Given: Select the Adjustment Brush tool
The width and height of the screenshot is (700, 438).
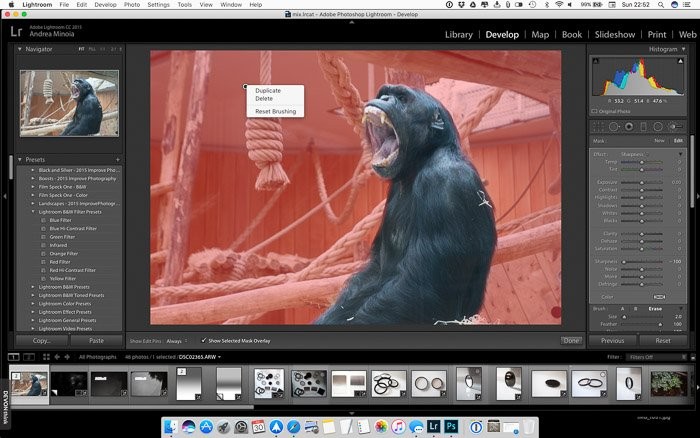Looking at the screenshot, I should coord(675,127).
